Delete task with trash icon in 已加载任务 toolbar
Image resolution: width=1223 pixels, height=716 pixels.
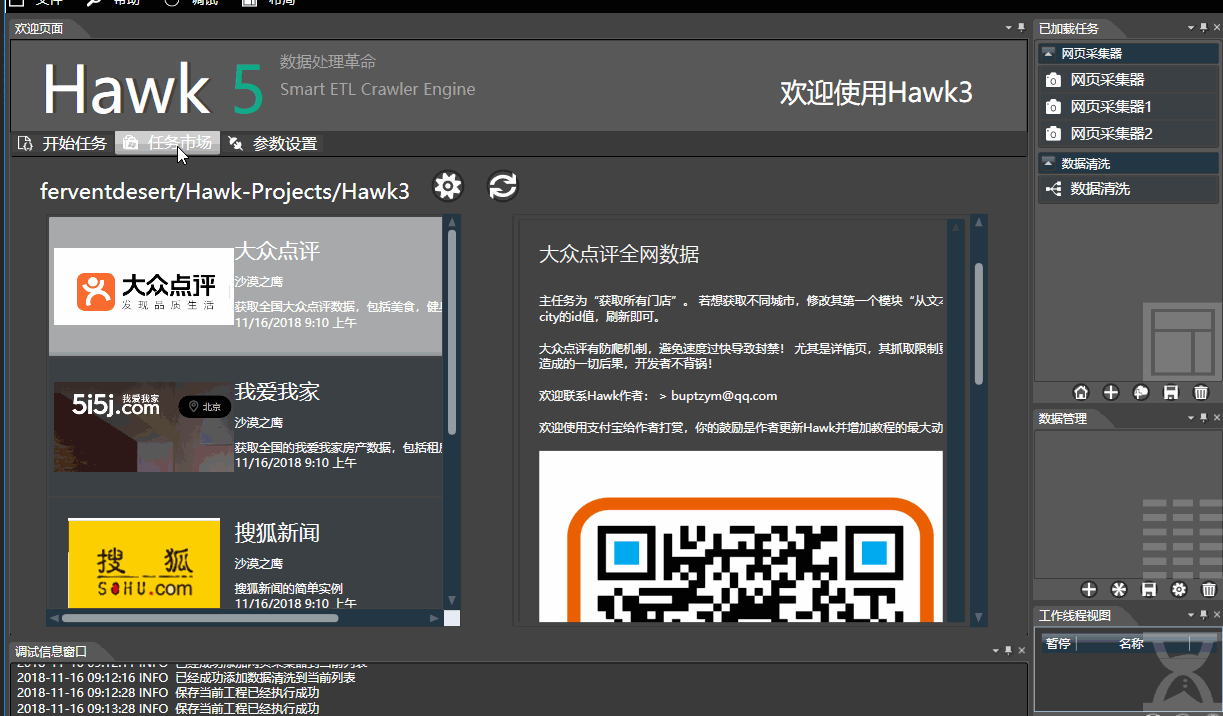[1201, 392]
